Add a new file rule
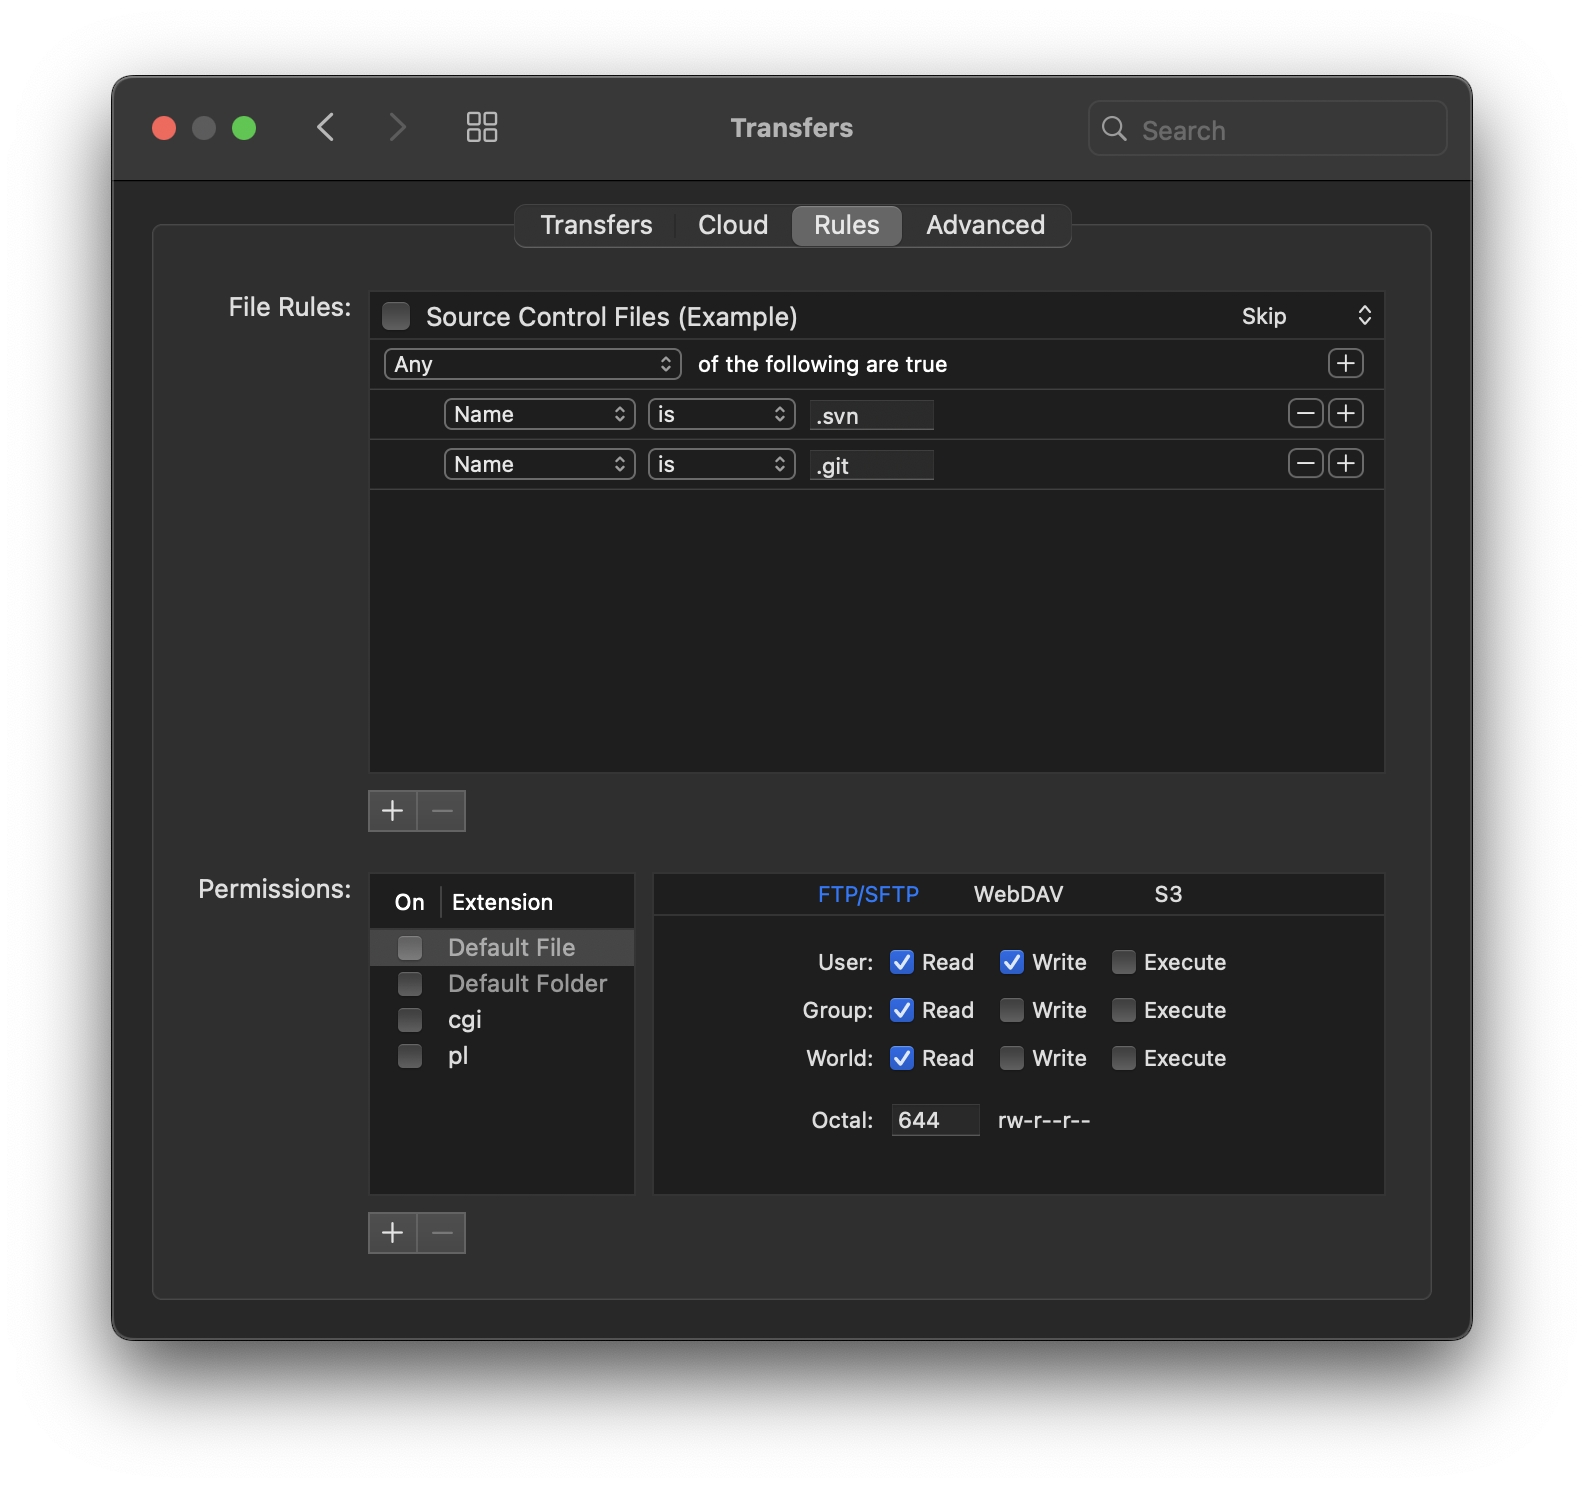1584x1488 pixels. tap(393, 811)
